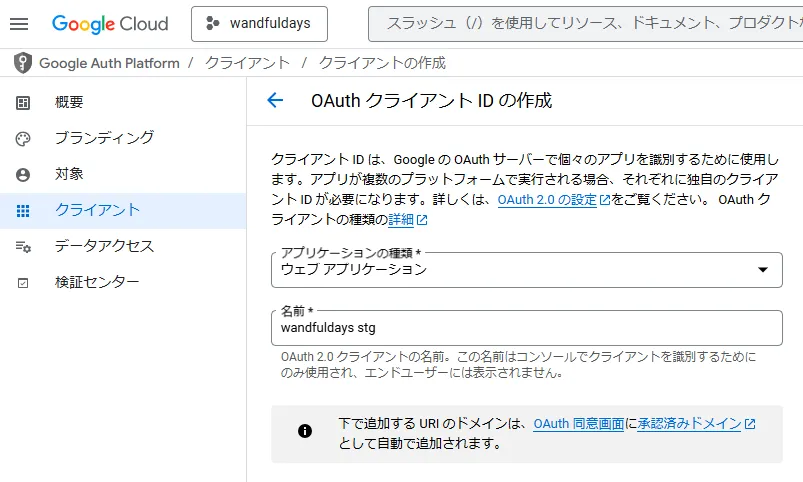This screenshot has width=803, height=482.
Task: Open the hamburger navigation menu
Action: [19, 24]
